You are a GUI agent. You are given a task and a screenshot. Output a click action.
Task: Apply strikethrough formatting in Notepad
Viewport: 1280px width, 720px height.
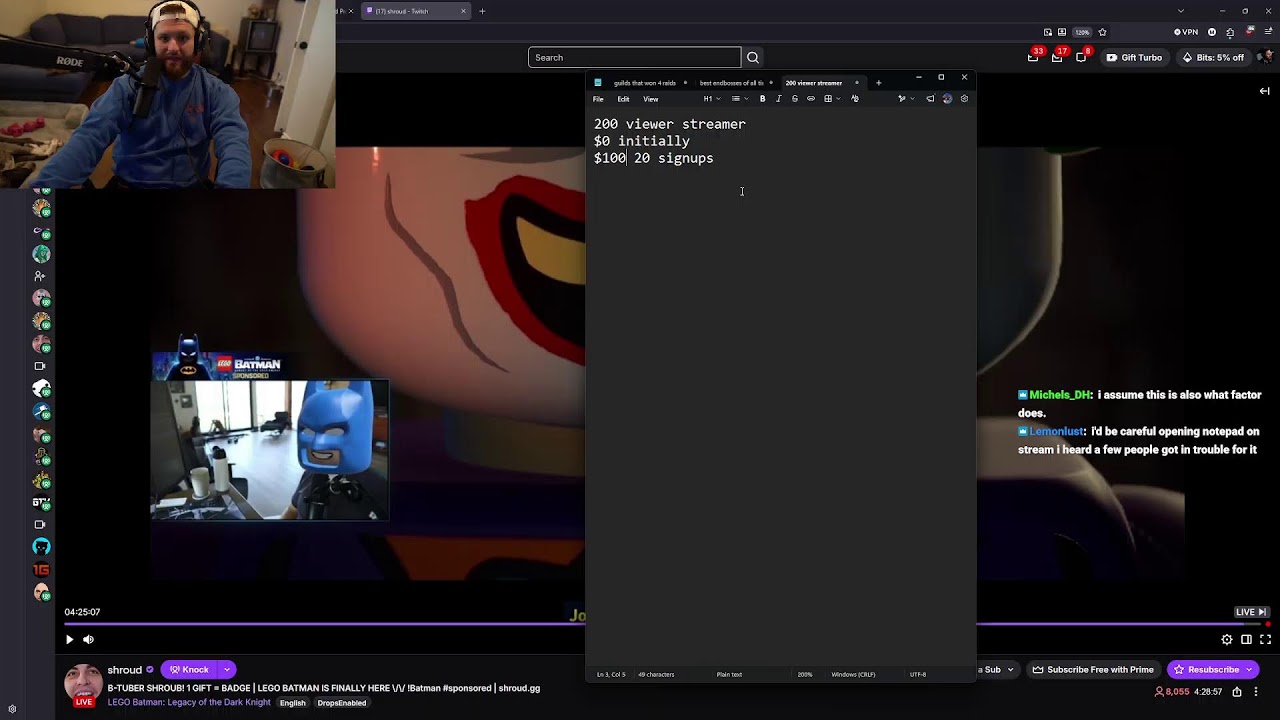tap(795, 99)
